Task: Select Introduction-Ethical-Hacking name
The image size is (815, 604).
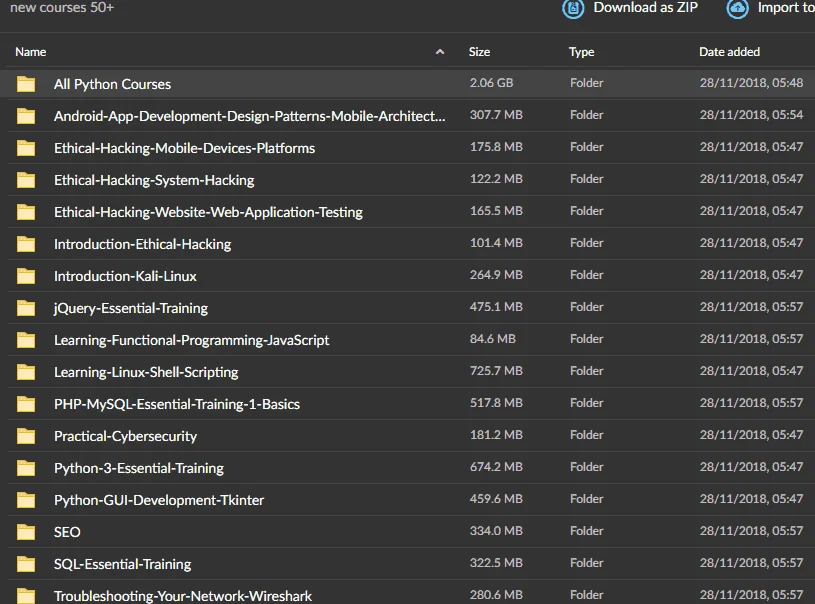Action: (x=142, y=244)
